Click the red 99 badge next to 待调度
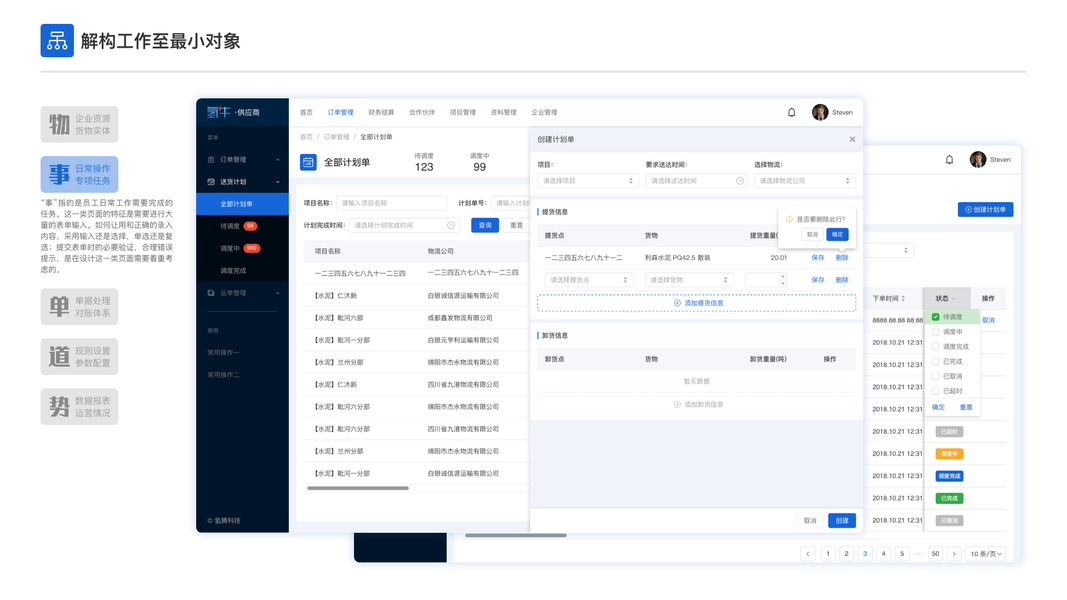This screenshot has height=600, width=1067. click(x=250, y=226)
